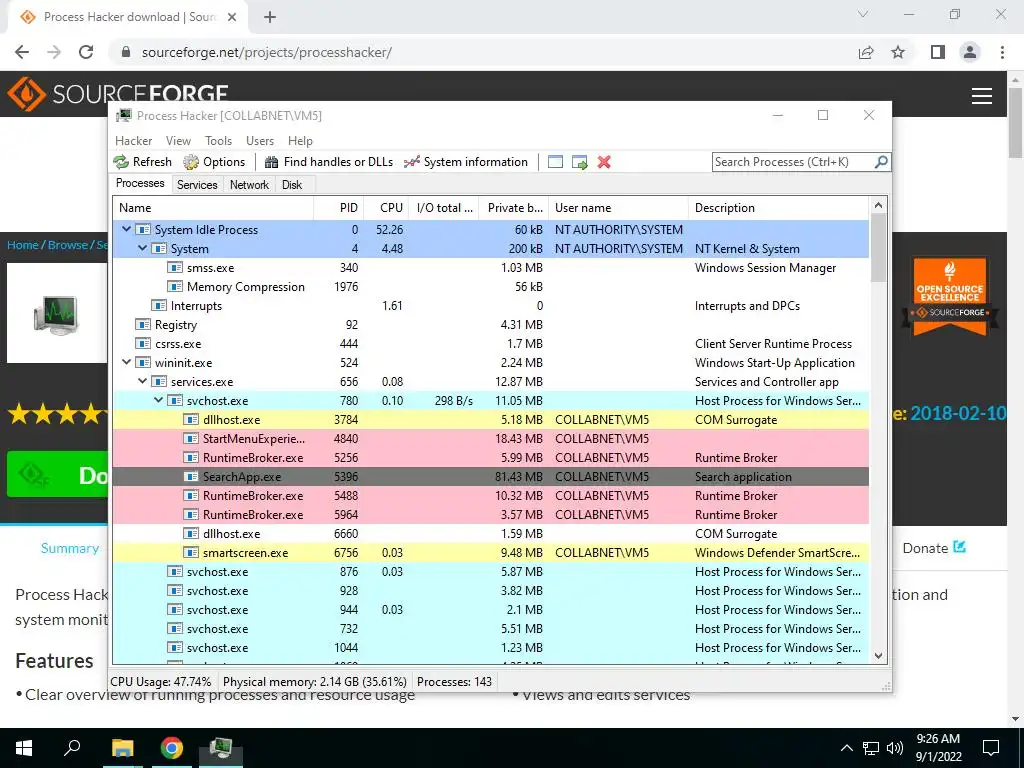
Task: Open the Help menu
Action: pyautogui.click(x=300, y=141)
